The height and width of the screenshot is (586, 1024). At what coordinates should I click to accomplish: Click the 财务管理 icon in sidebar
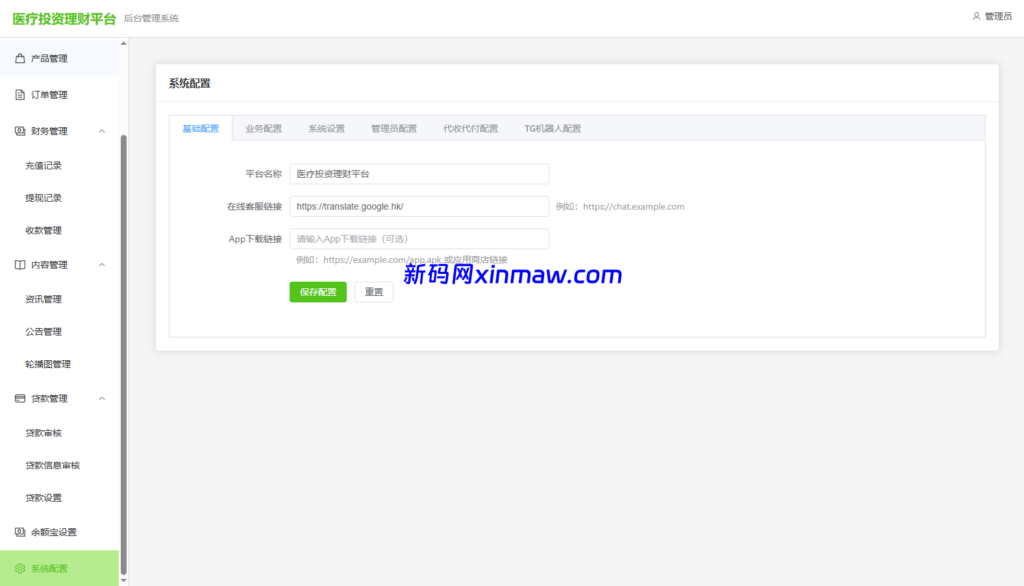[20, 131]
